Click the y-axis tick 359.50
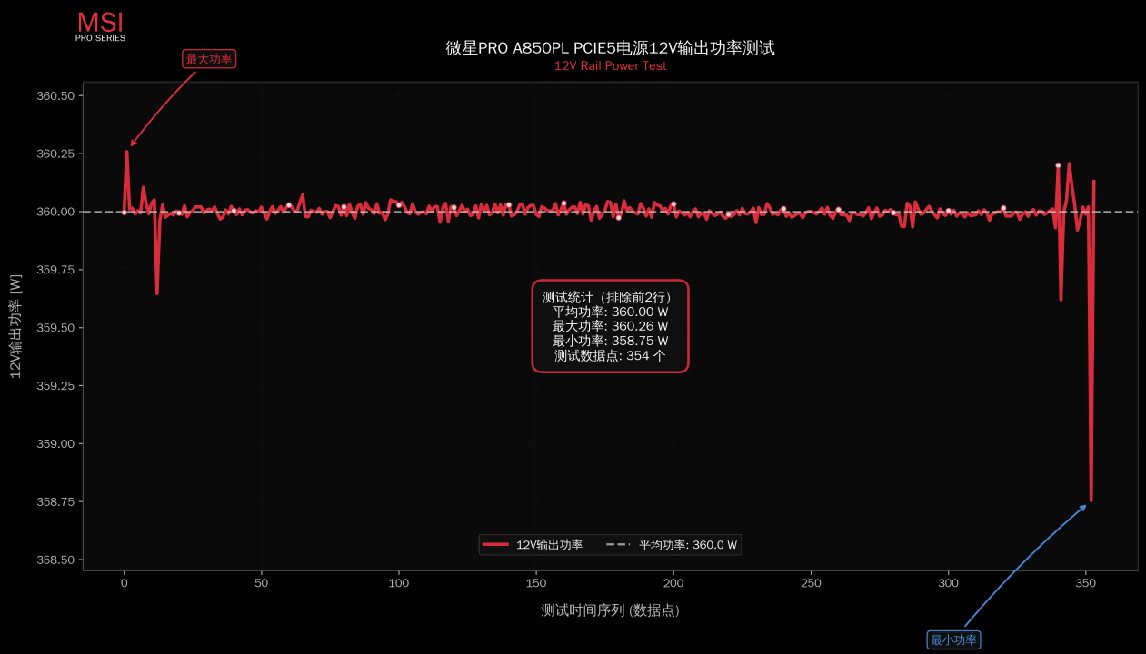The height and width of the screenshot is (654, 1146). (x=56, y=328)
